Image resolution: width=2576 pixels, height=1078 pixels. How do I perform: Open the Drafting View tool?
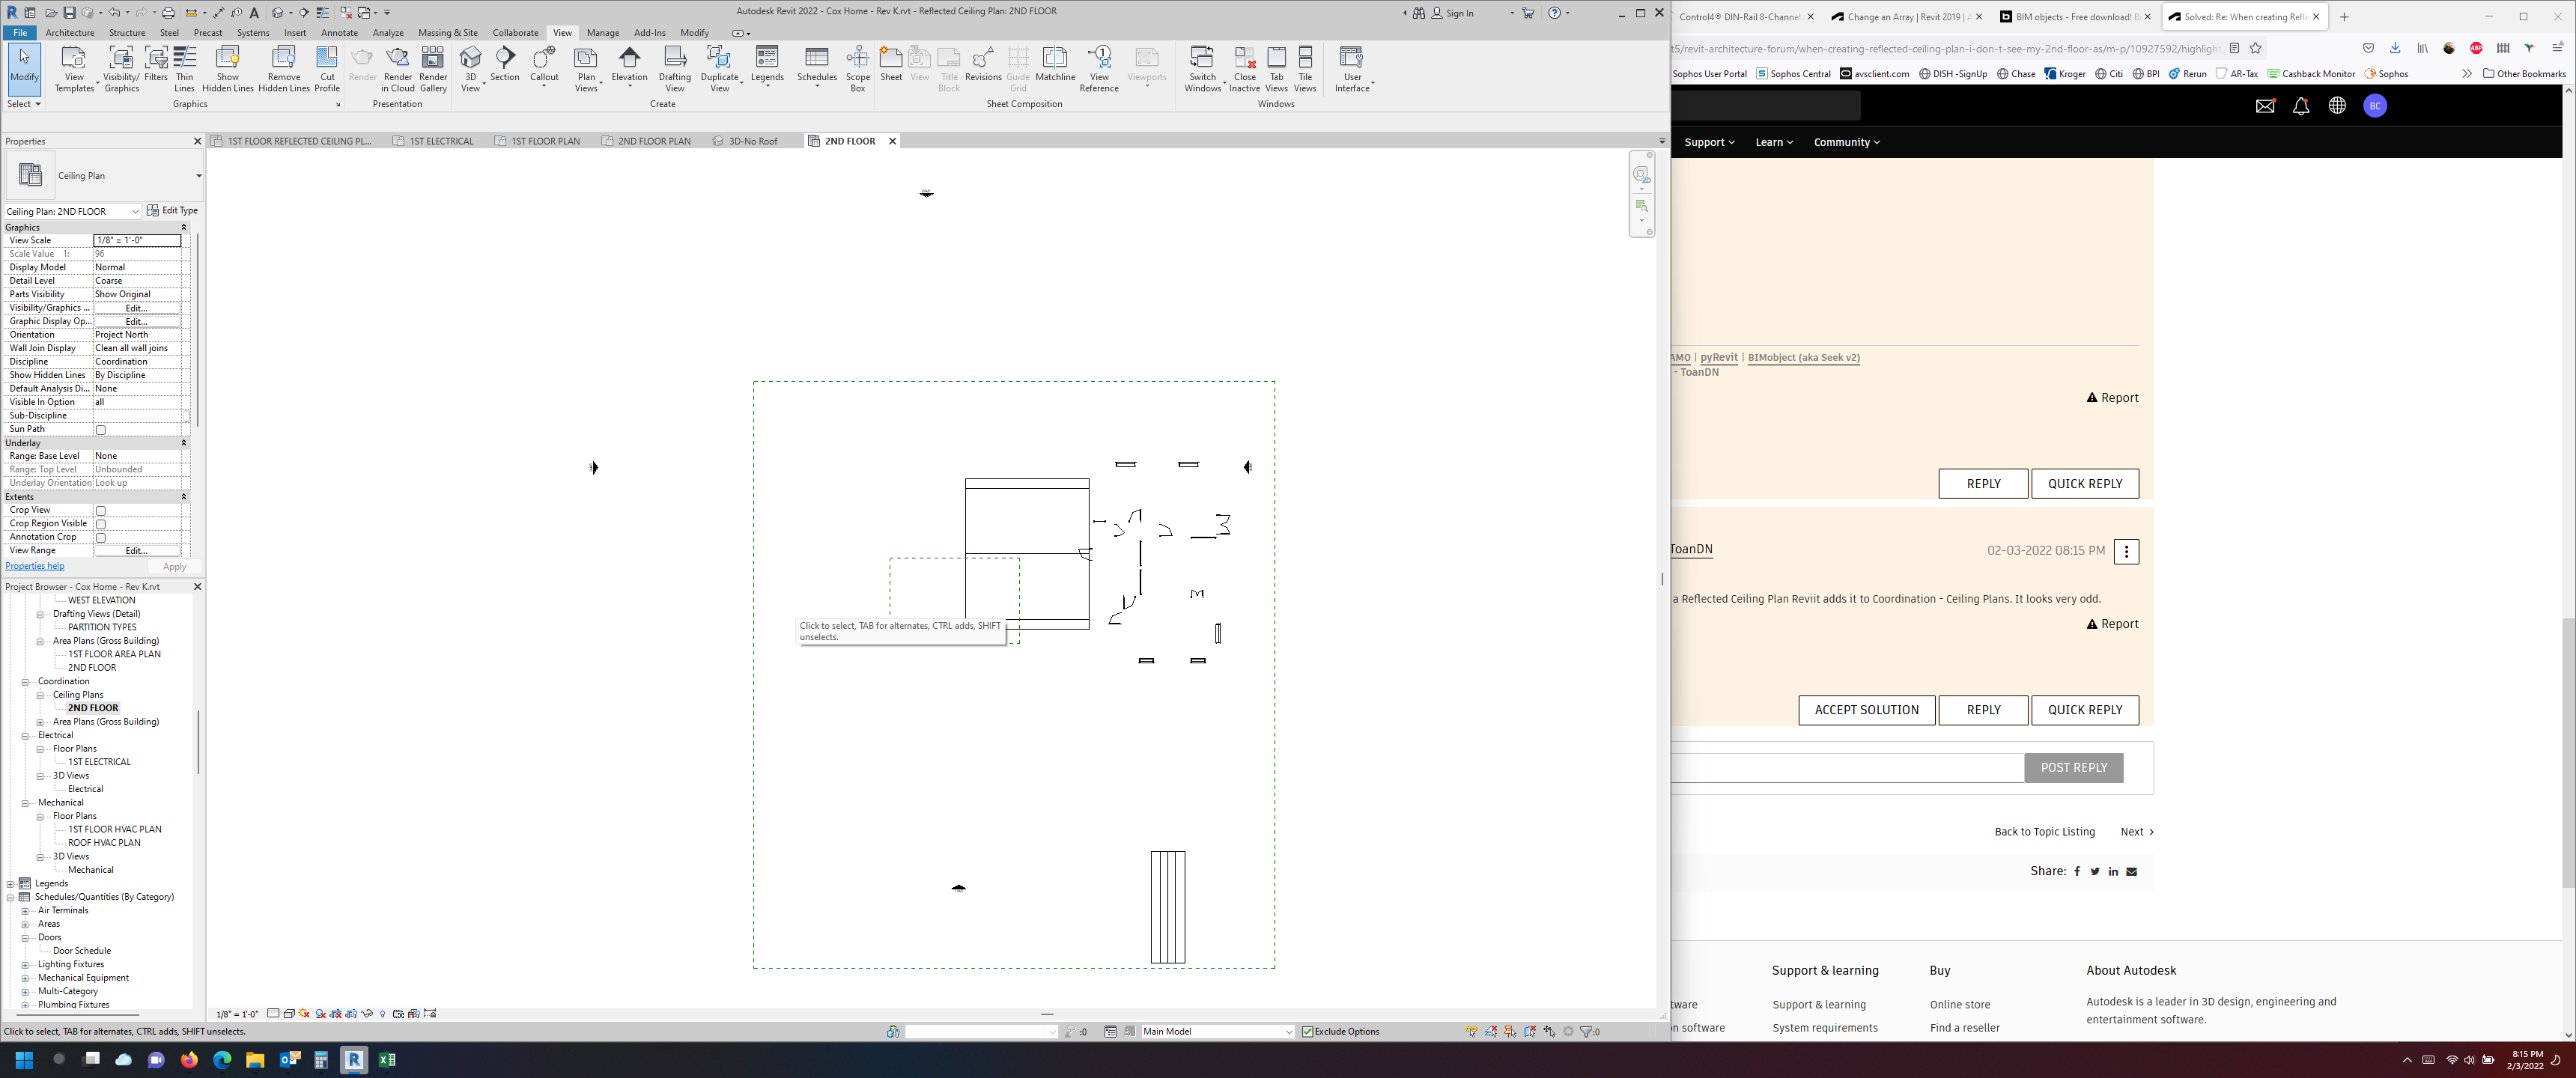coord(675,69)
